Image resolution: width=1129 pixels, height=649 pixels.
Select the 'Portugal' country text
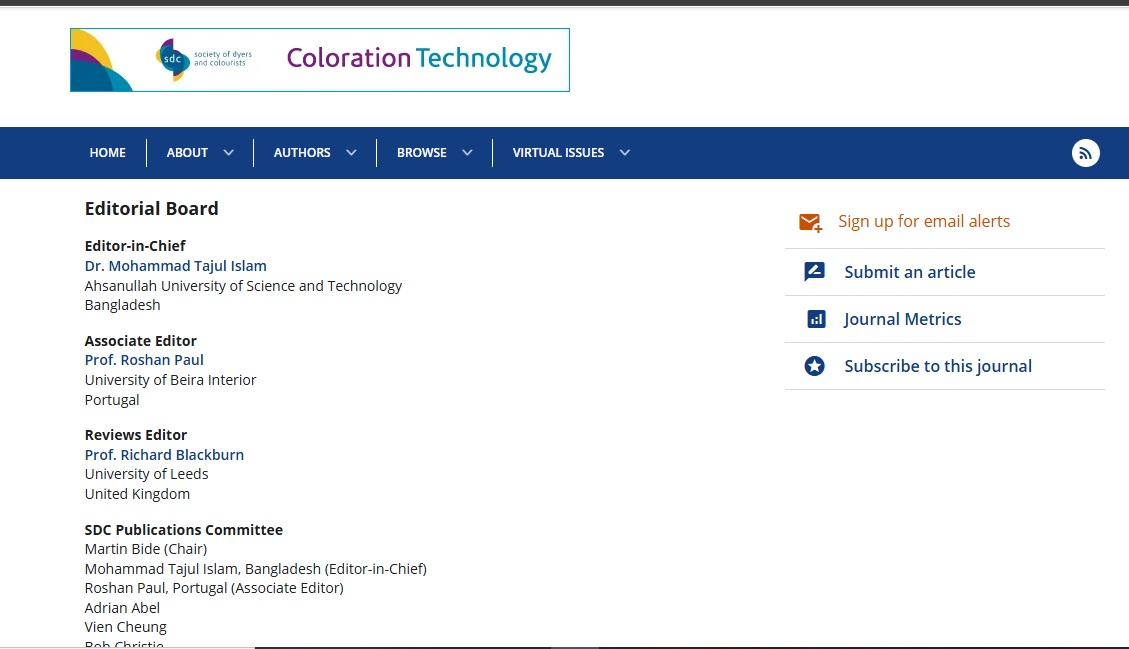112,400
